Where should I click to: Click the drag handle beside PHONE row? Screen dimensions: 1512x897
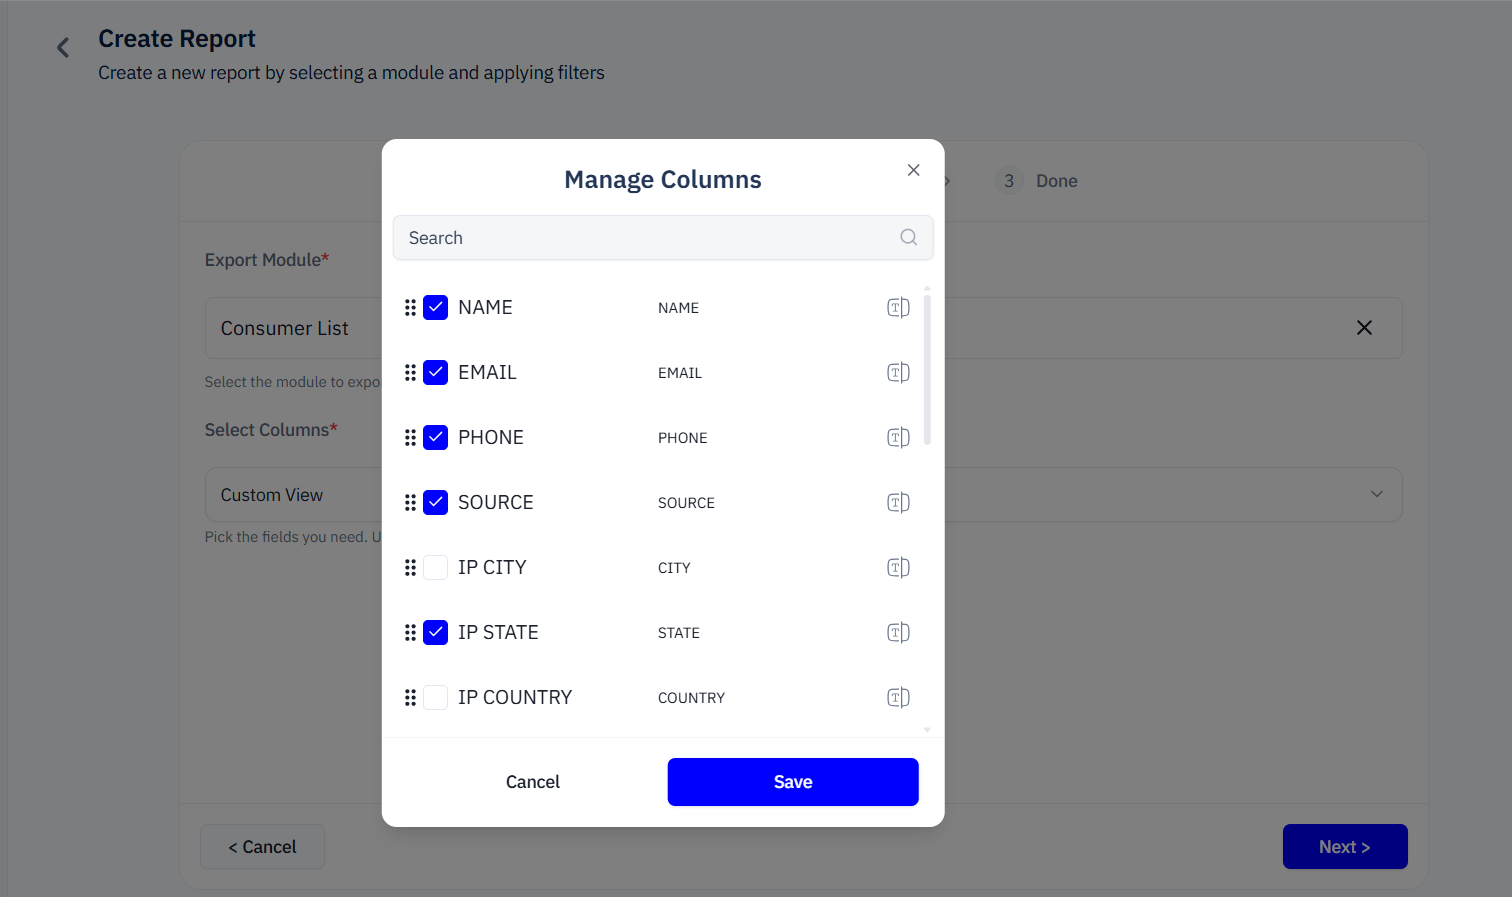(x=410, y=438)
